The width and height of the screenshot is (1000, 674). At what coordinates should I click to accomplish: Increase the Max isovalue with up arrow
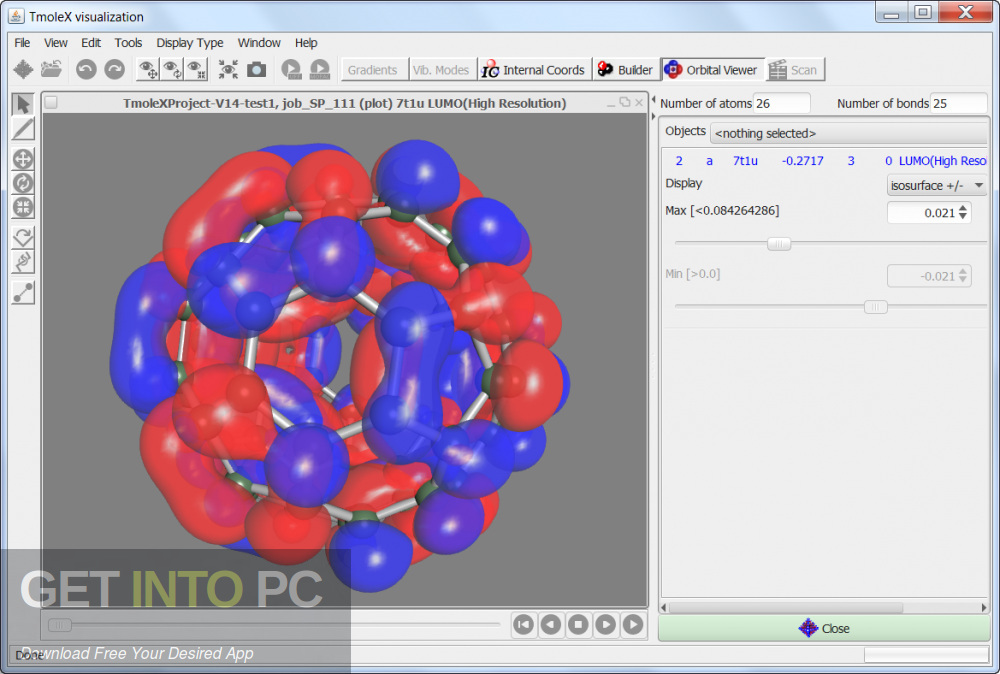pos(963,208)
